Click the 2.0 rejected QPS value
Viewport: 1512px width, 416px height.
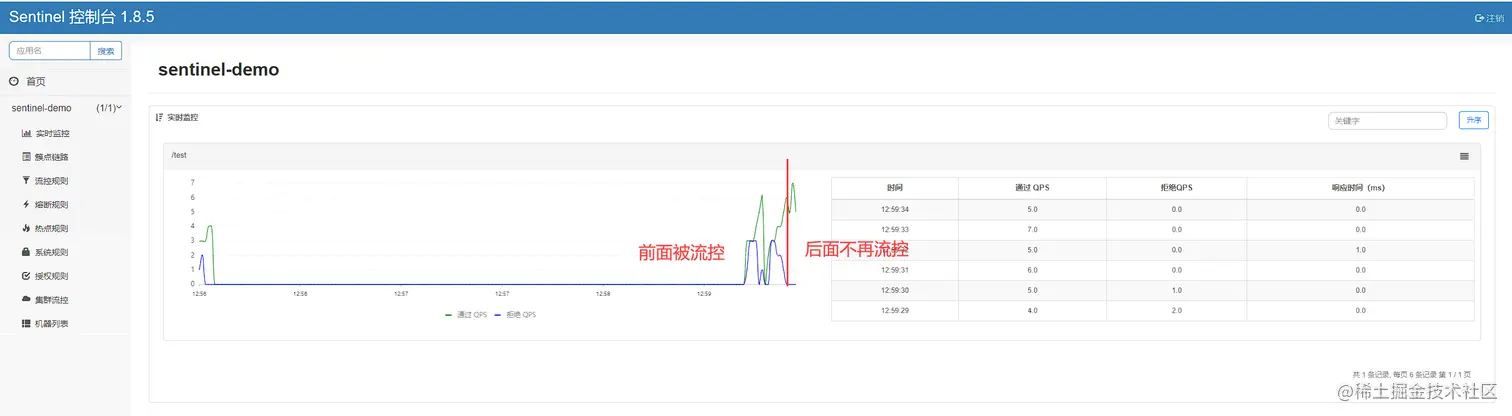click(1176, 310)
